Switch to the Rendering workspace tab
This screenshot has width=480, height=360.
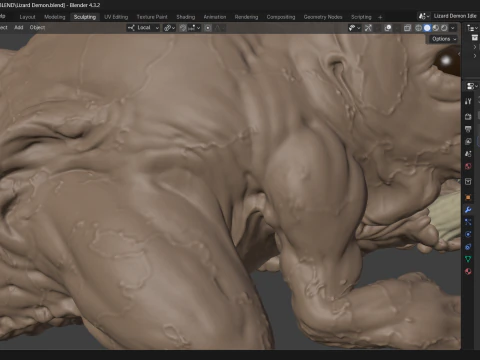pos(246,17)
